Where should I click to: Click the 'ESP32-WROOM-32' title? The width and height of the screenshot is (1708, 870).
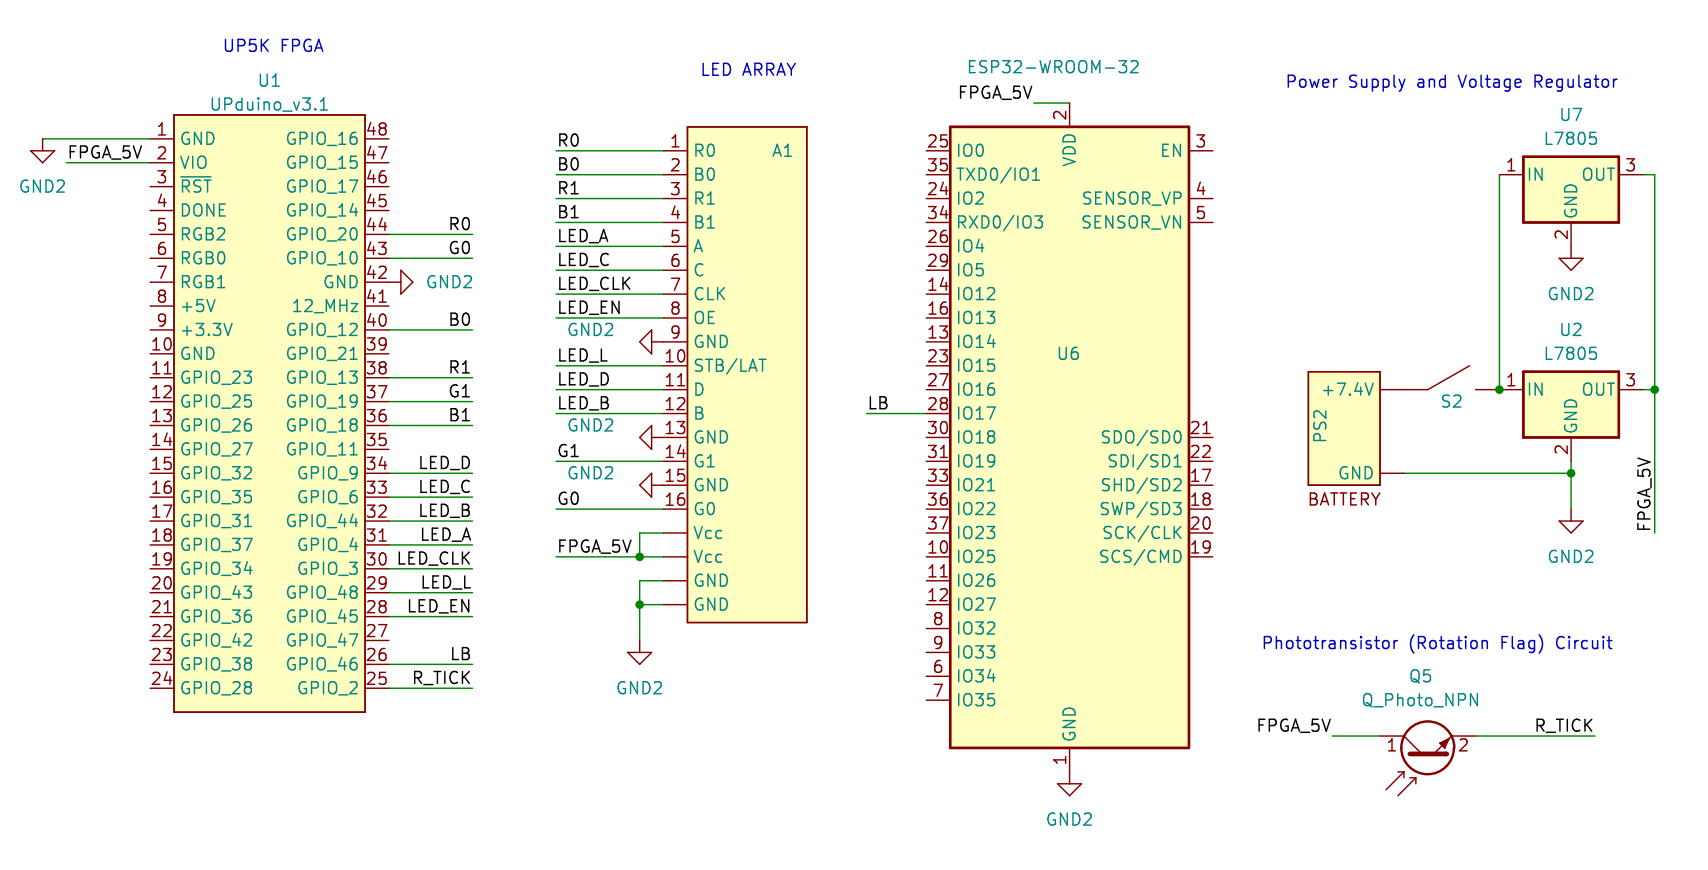(1053, 67)
